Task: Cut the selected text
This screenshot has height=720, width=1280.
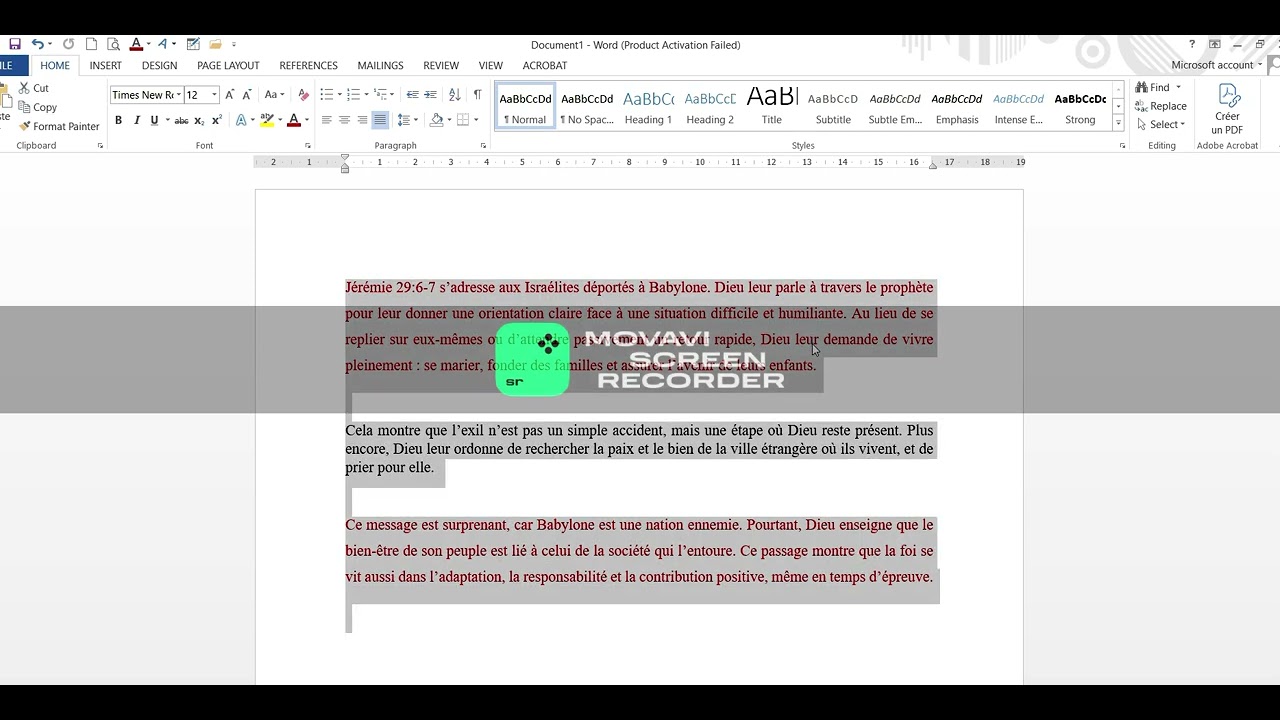Action: (33, 88)
